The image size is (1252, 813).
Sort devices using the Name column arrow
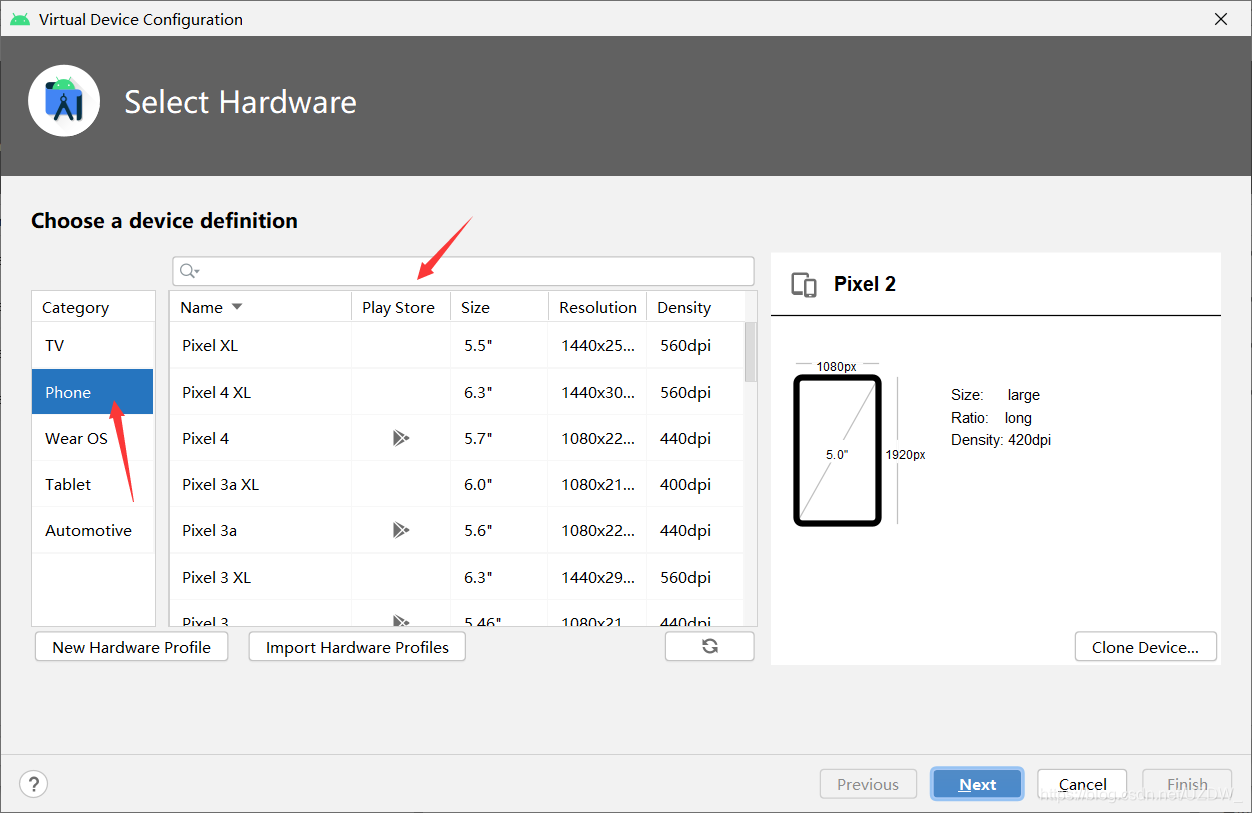(x=237, y=307)
